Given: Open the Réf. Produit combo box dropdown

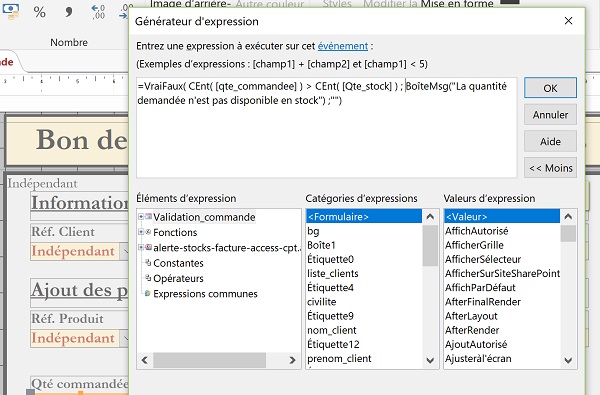Looking at the screenshot, I should point(125,338).
